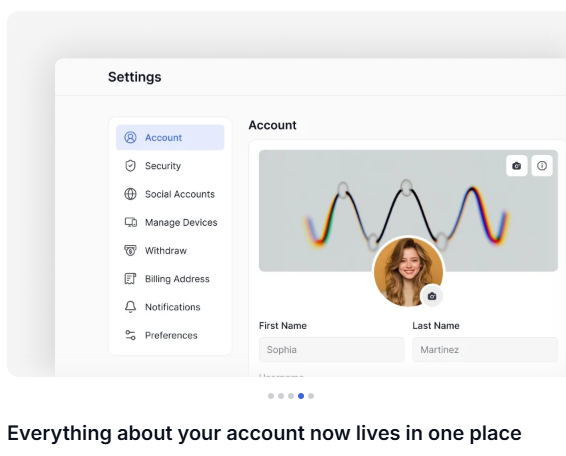This screenshot has width=566, height=456.
Task: Click the wave cover banner image
Action: tap(408, 210)
